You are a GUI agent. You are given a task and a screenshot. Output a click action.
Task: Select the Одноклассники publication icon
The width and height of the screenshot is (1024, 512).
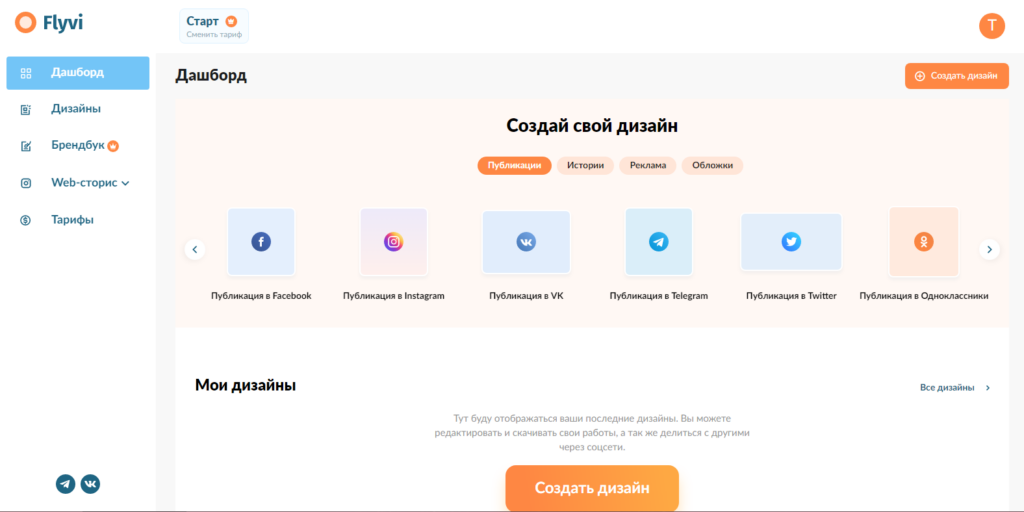(923, 242)
